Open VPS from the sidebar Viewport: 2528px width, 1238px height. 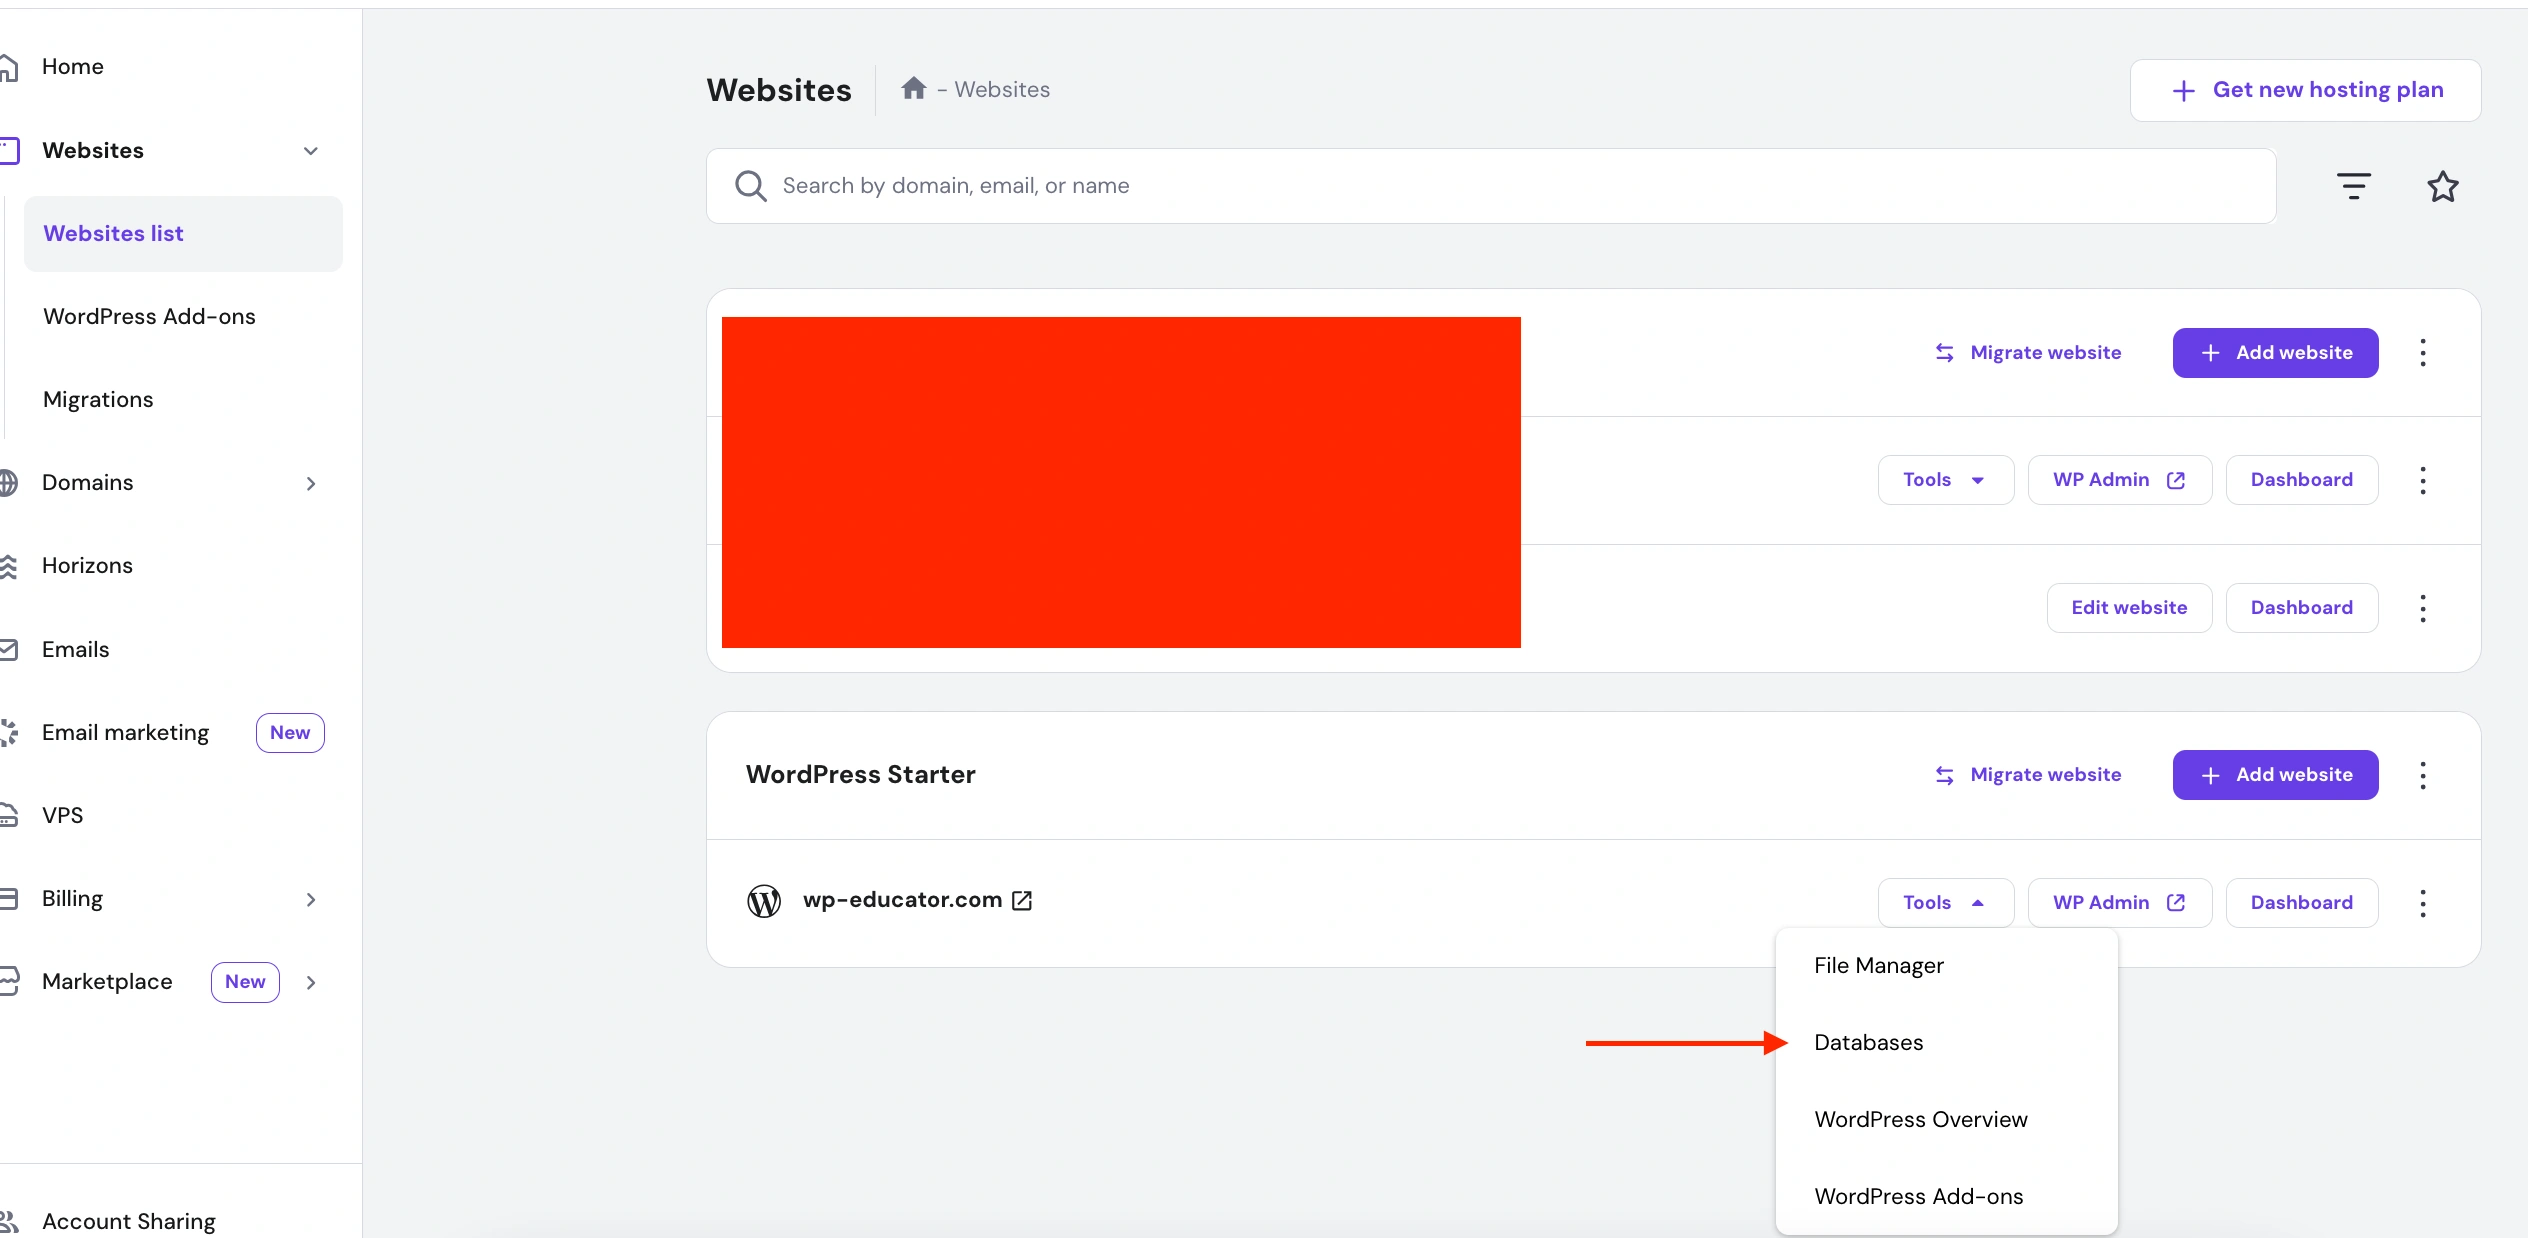(x=62, y=814)
